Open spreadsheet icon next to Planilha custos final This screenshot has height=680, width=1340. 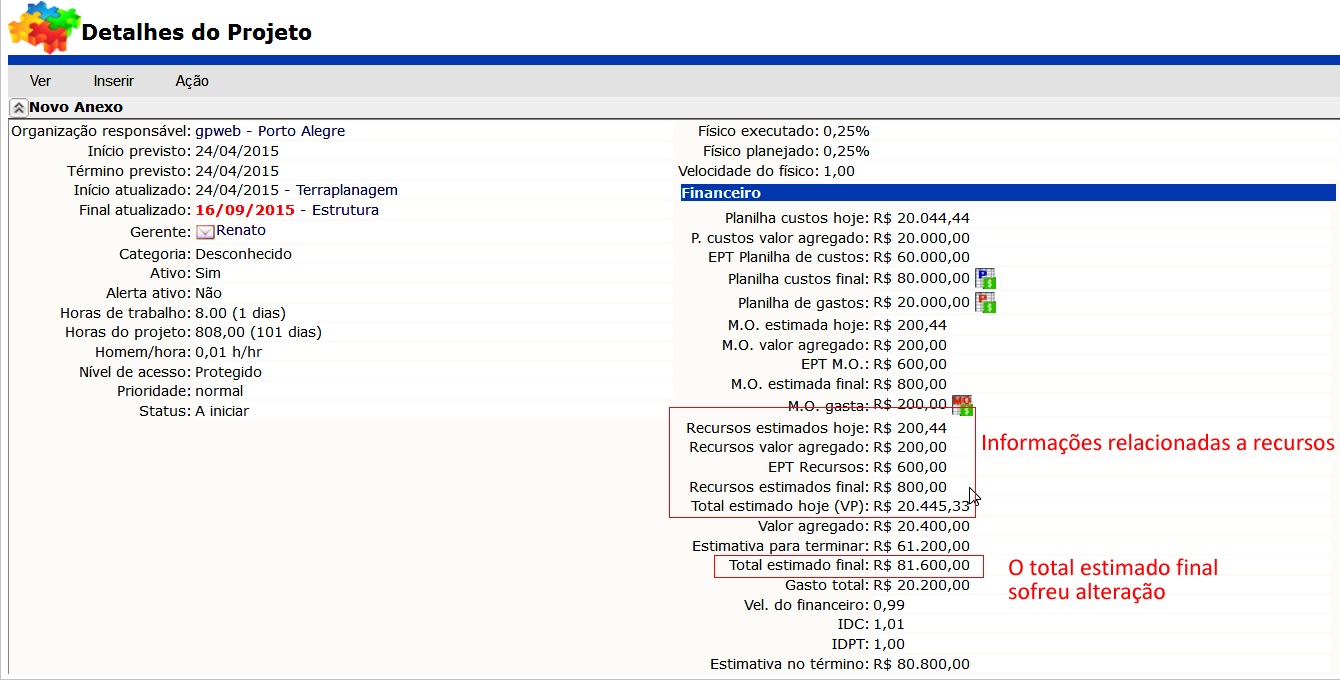click(986, 279)
